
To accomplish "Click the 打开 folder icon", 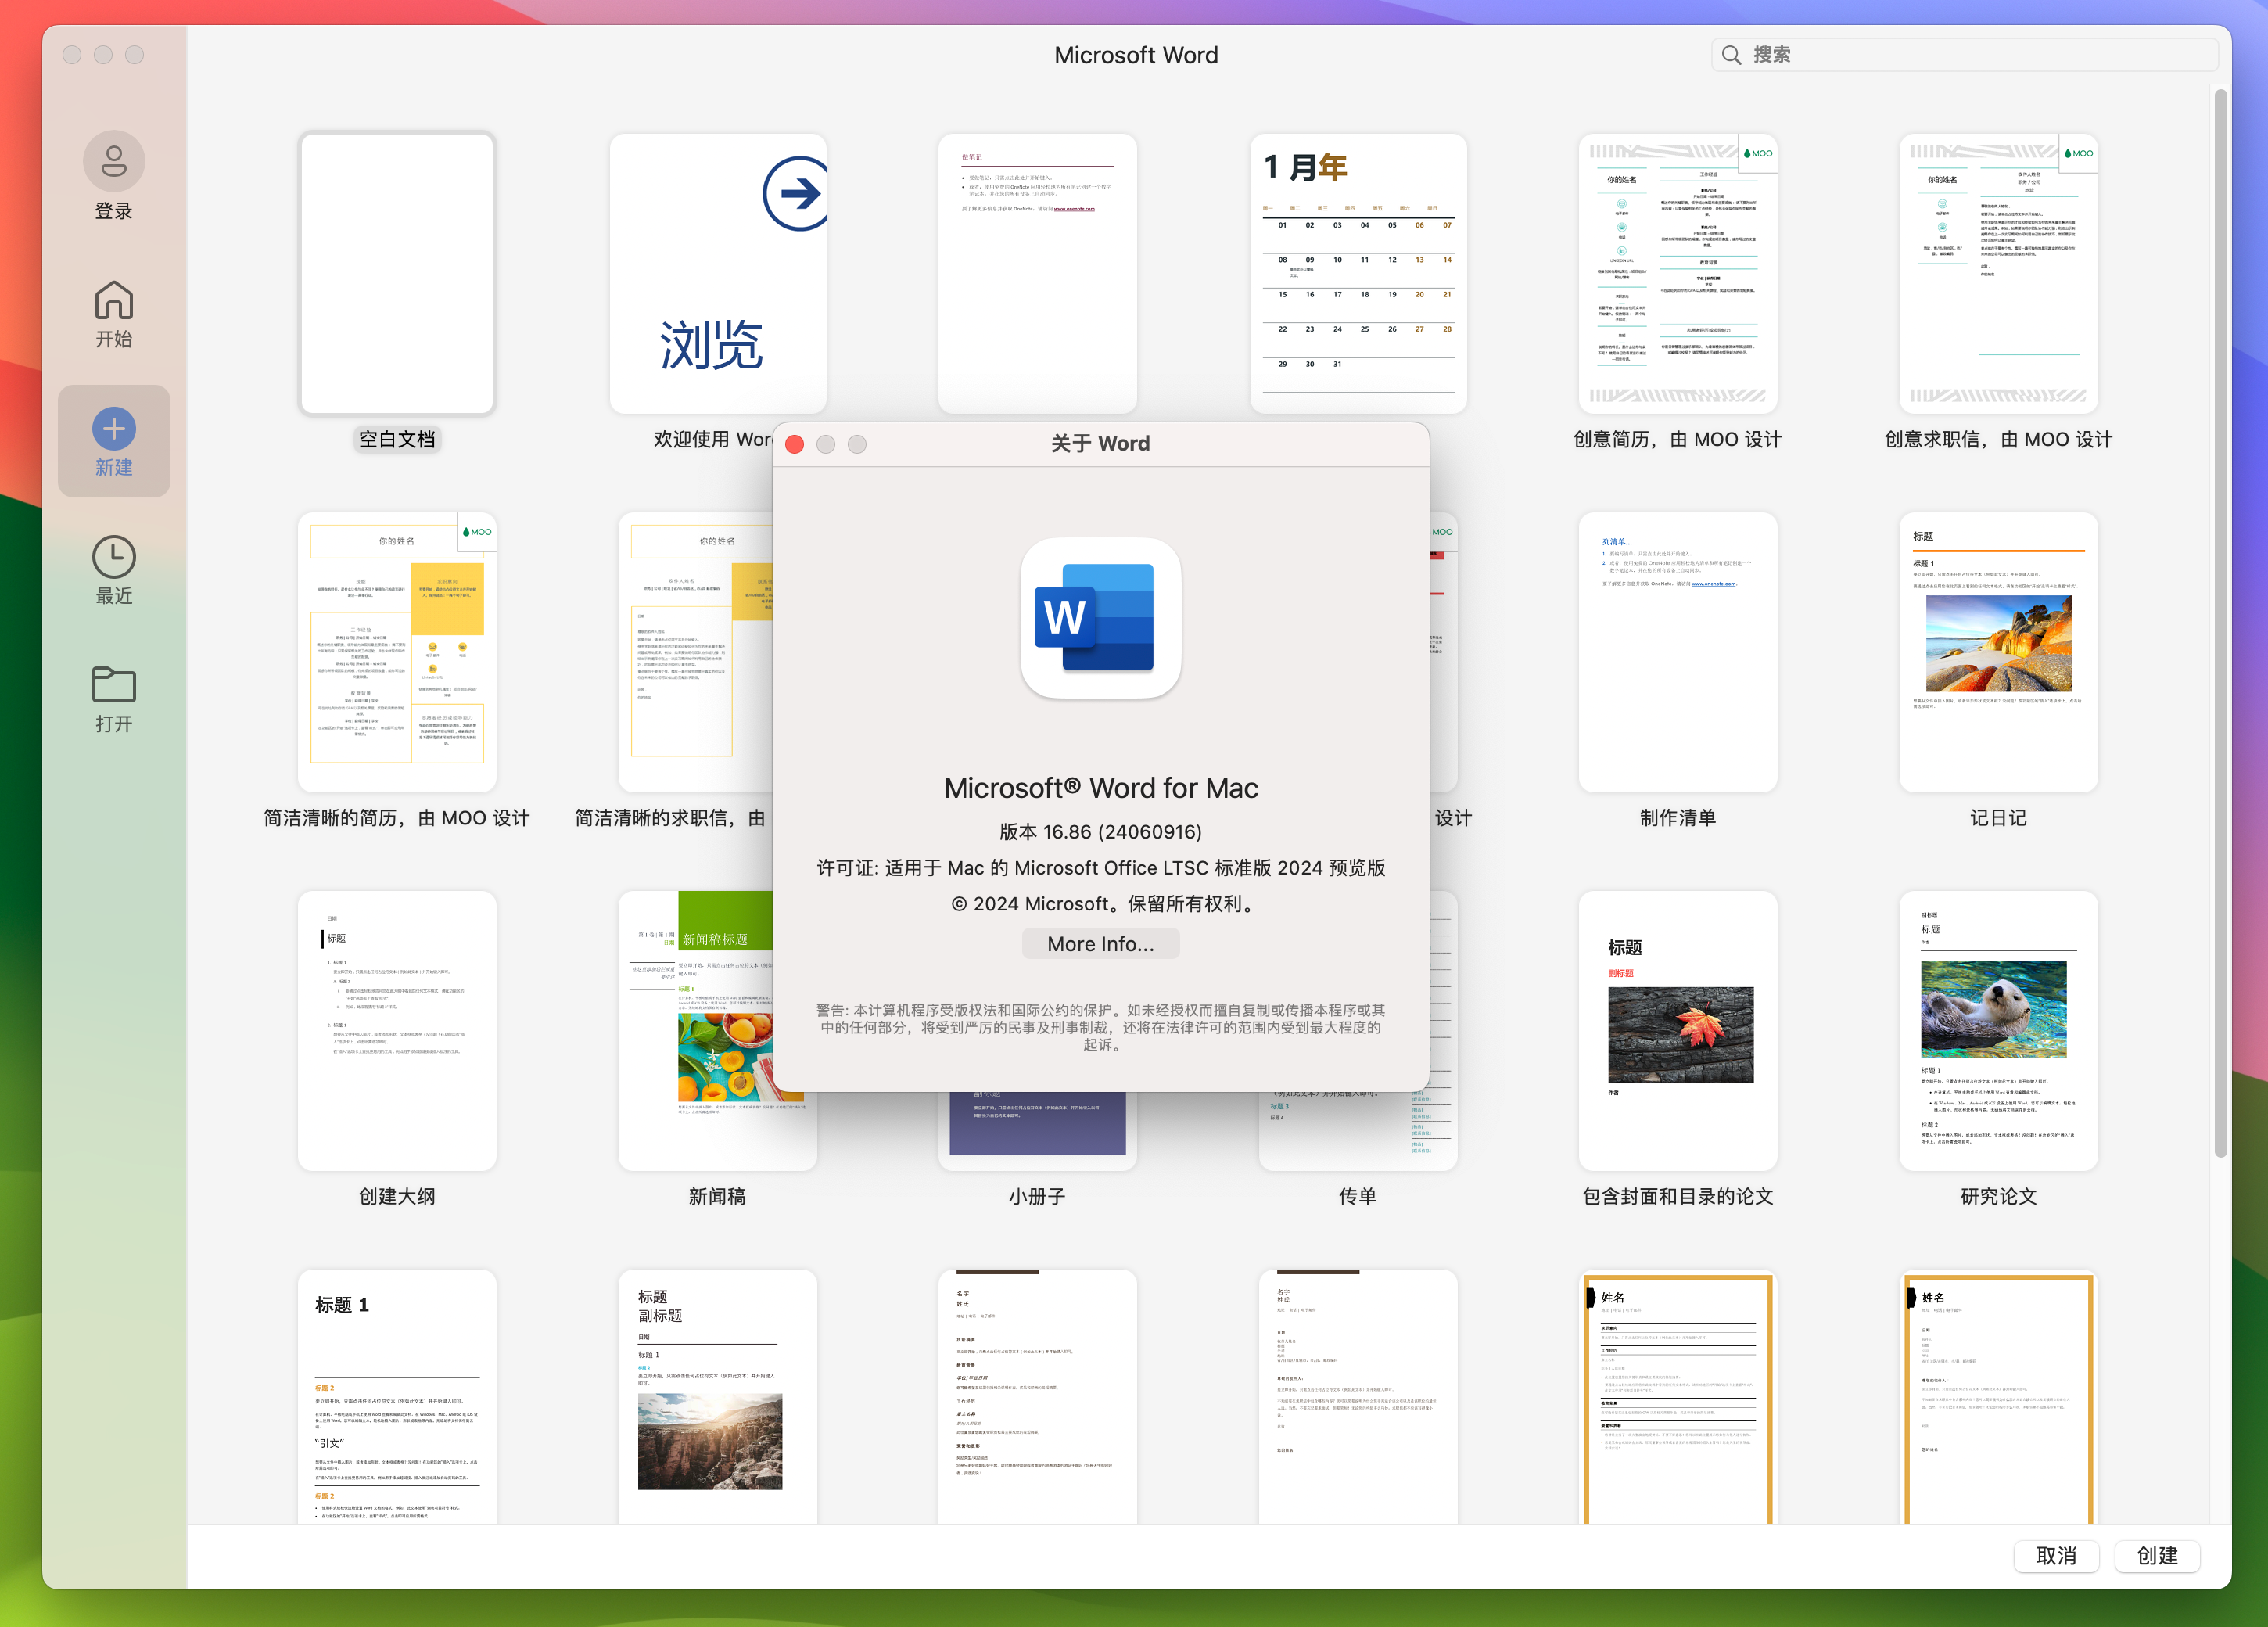I will pos(114,685).
